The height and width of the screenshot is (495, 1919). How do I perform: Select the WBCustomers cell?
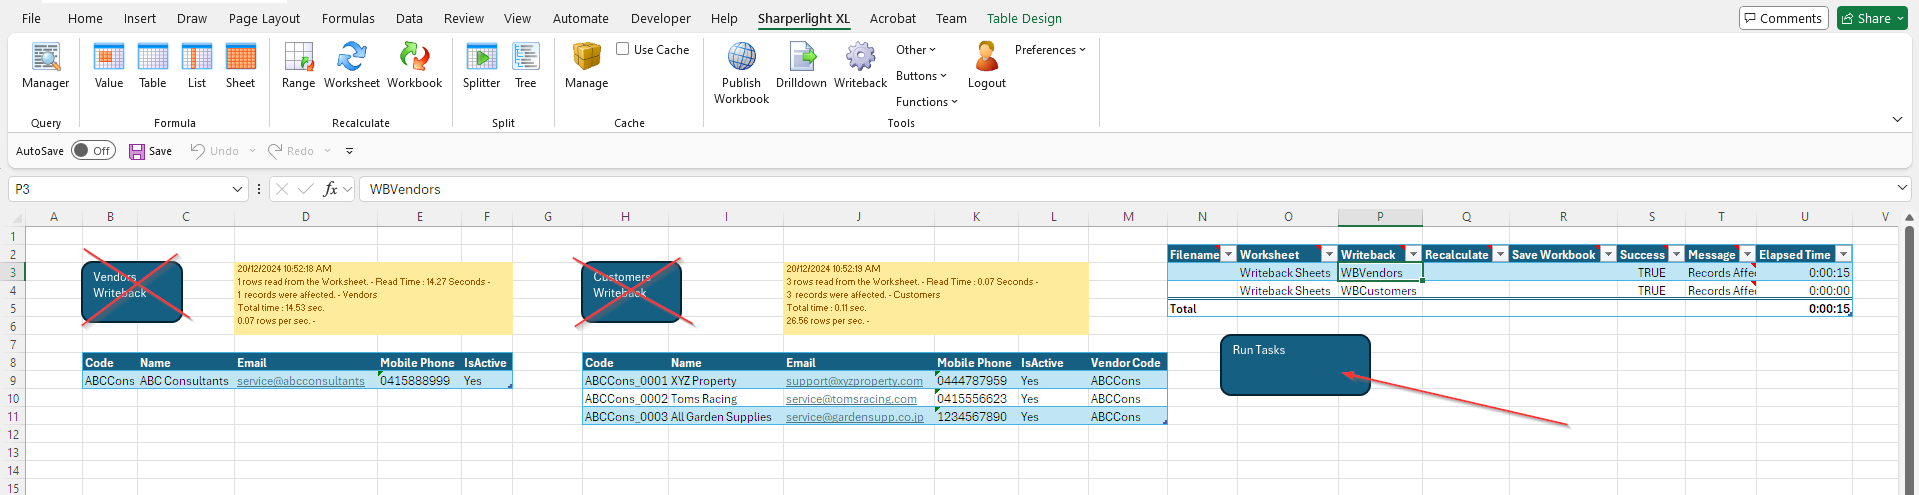[x=1380, y=291]
